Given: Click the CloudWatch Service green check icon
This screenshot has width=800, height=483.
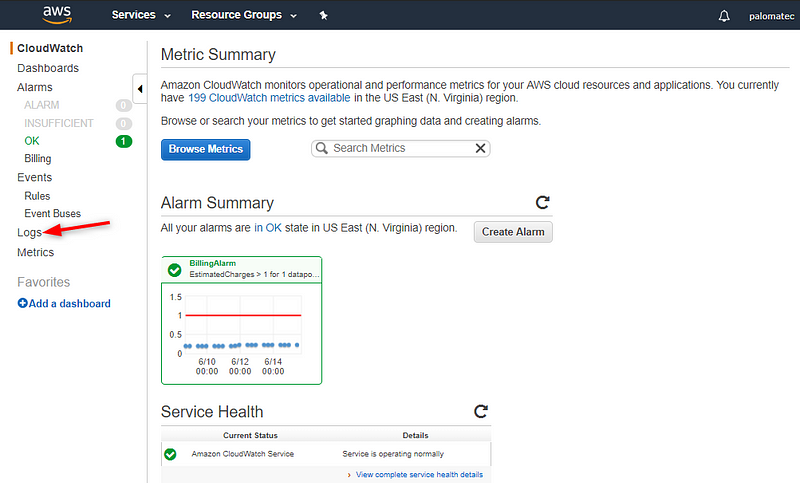Looking at the screenshot, I should (170, 454).
